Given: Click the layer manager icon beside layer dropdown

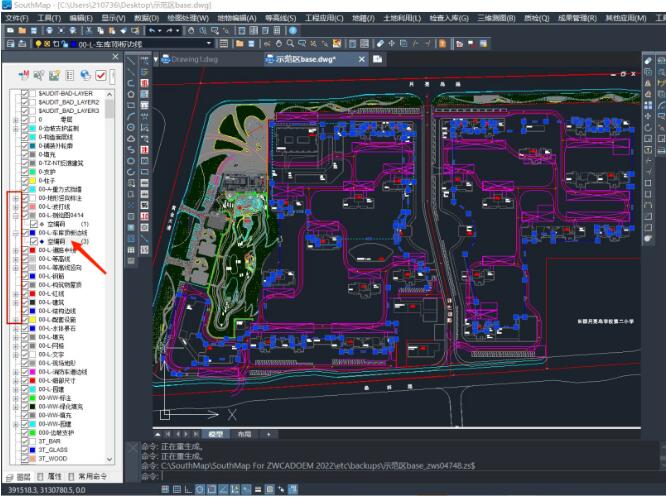Looking at the screenshot, I should tap(225, 44).
